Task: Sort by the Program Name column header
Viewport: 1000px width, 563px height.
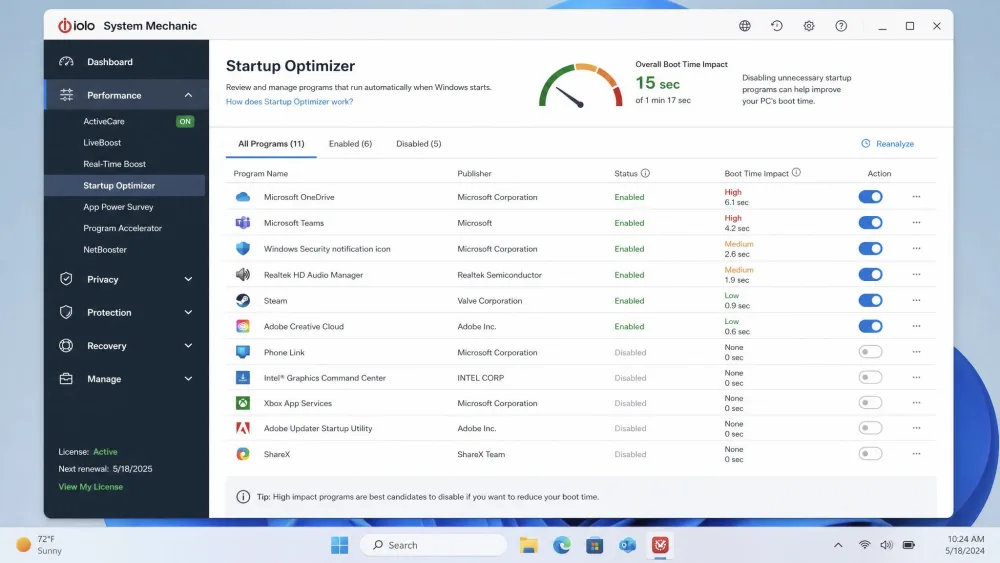Action: pyautogui.click(x=260, y=173)
